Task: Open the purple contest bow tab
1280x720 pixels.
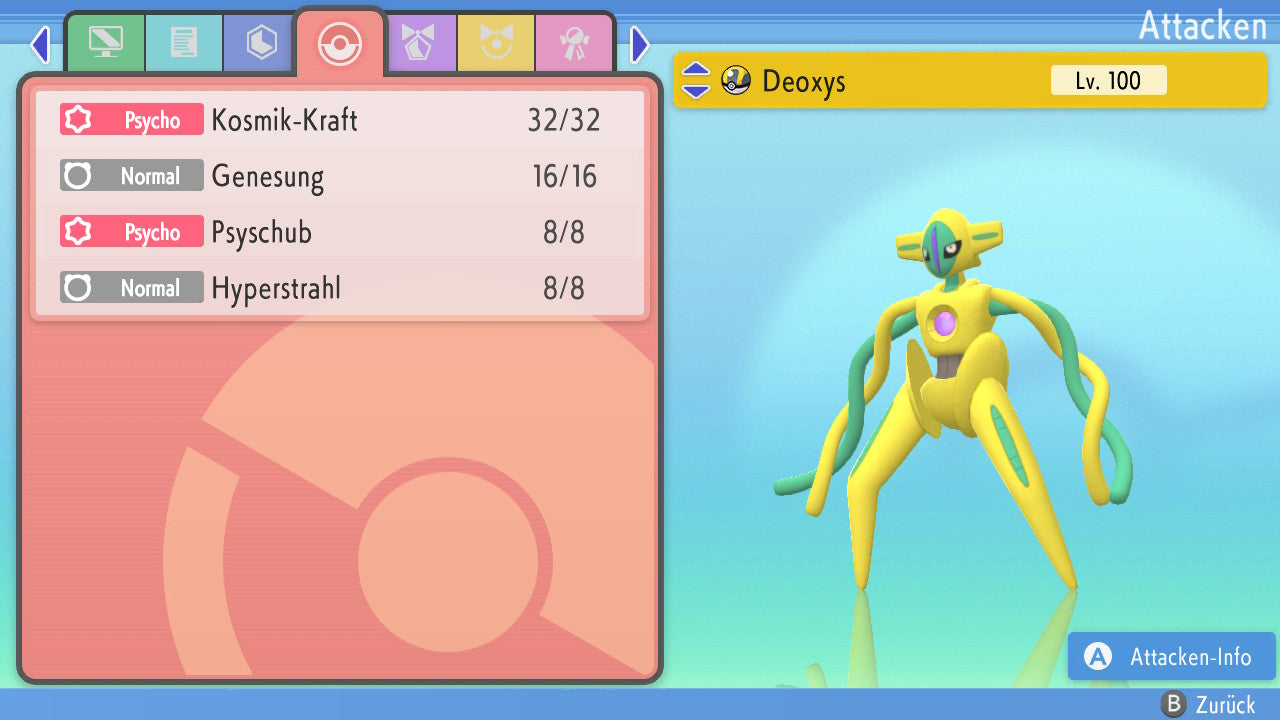Action: [419, 43]
